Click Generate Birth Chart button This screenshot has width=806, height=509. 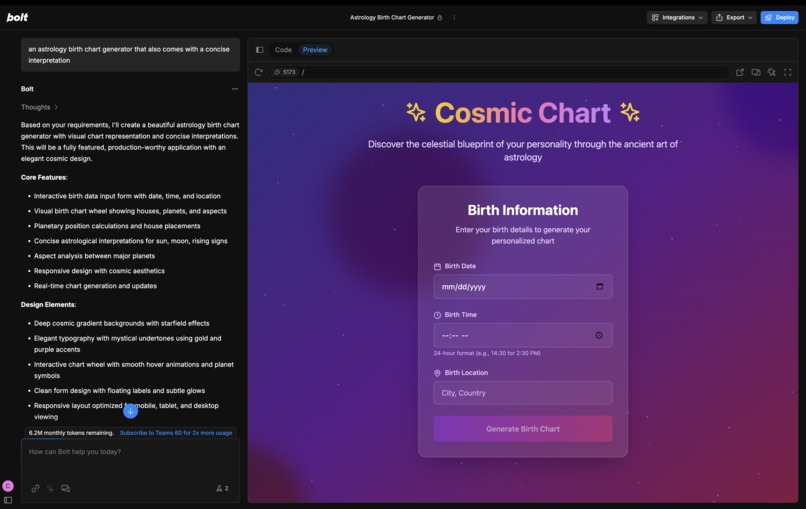pyautogui.click(x=523, y=429)
